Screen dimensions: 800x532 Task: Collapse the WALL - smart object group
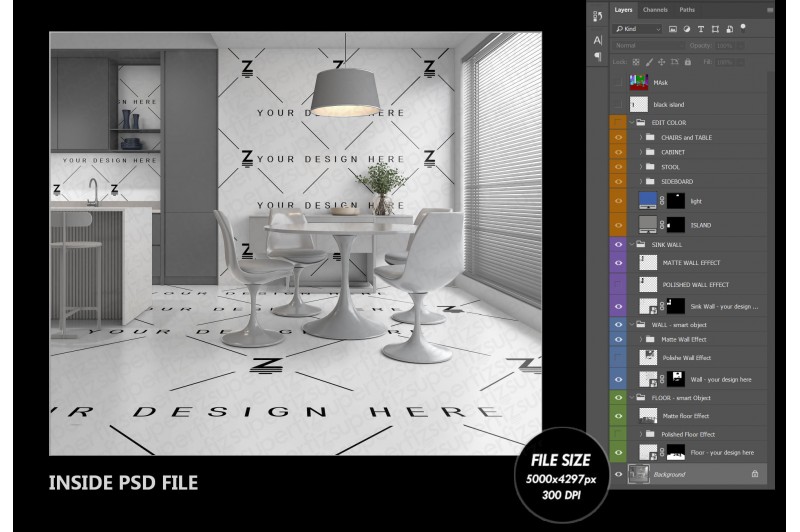coord(632,324)
